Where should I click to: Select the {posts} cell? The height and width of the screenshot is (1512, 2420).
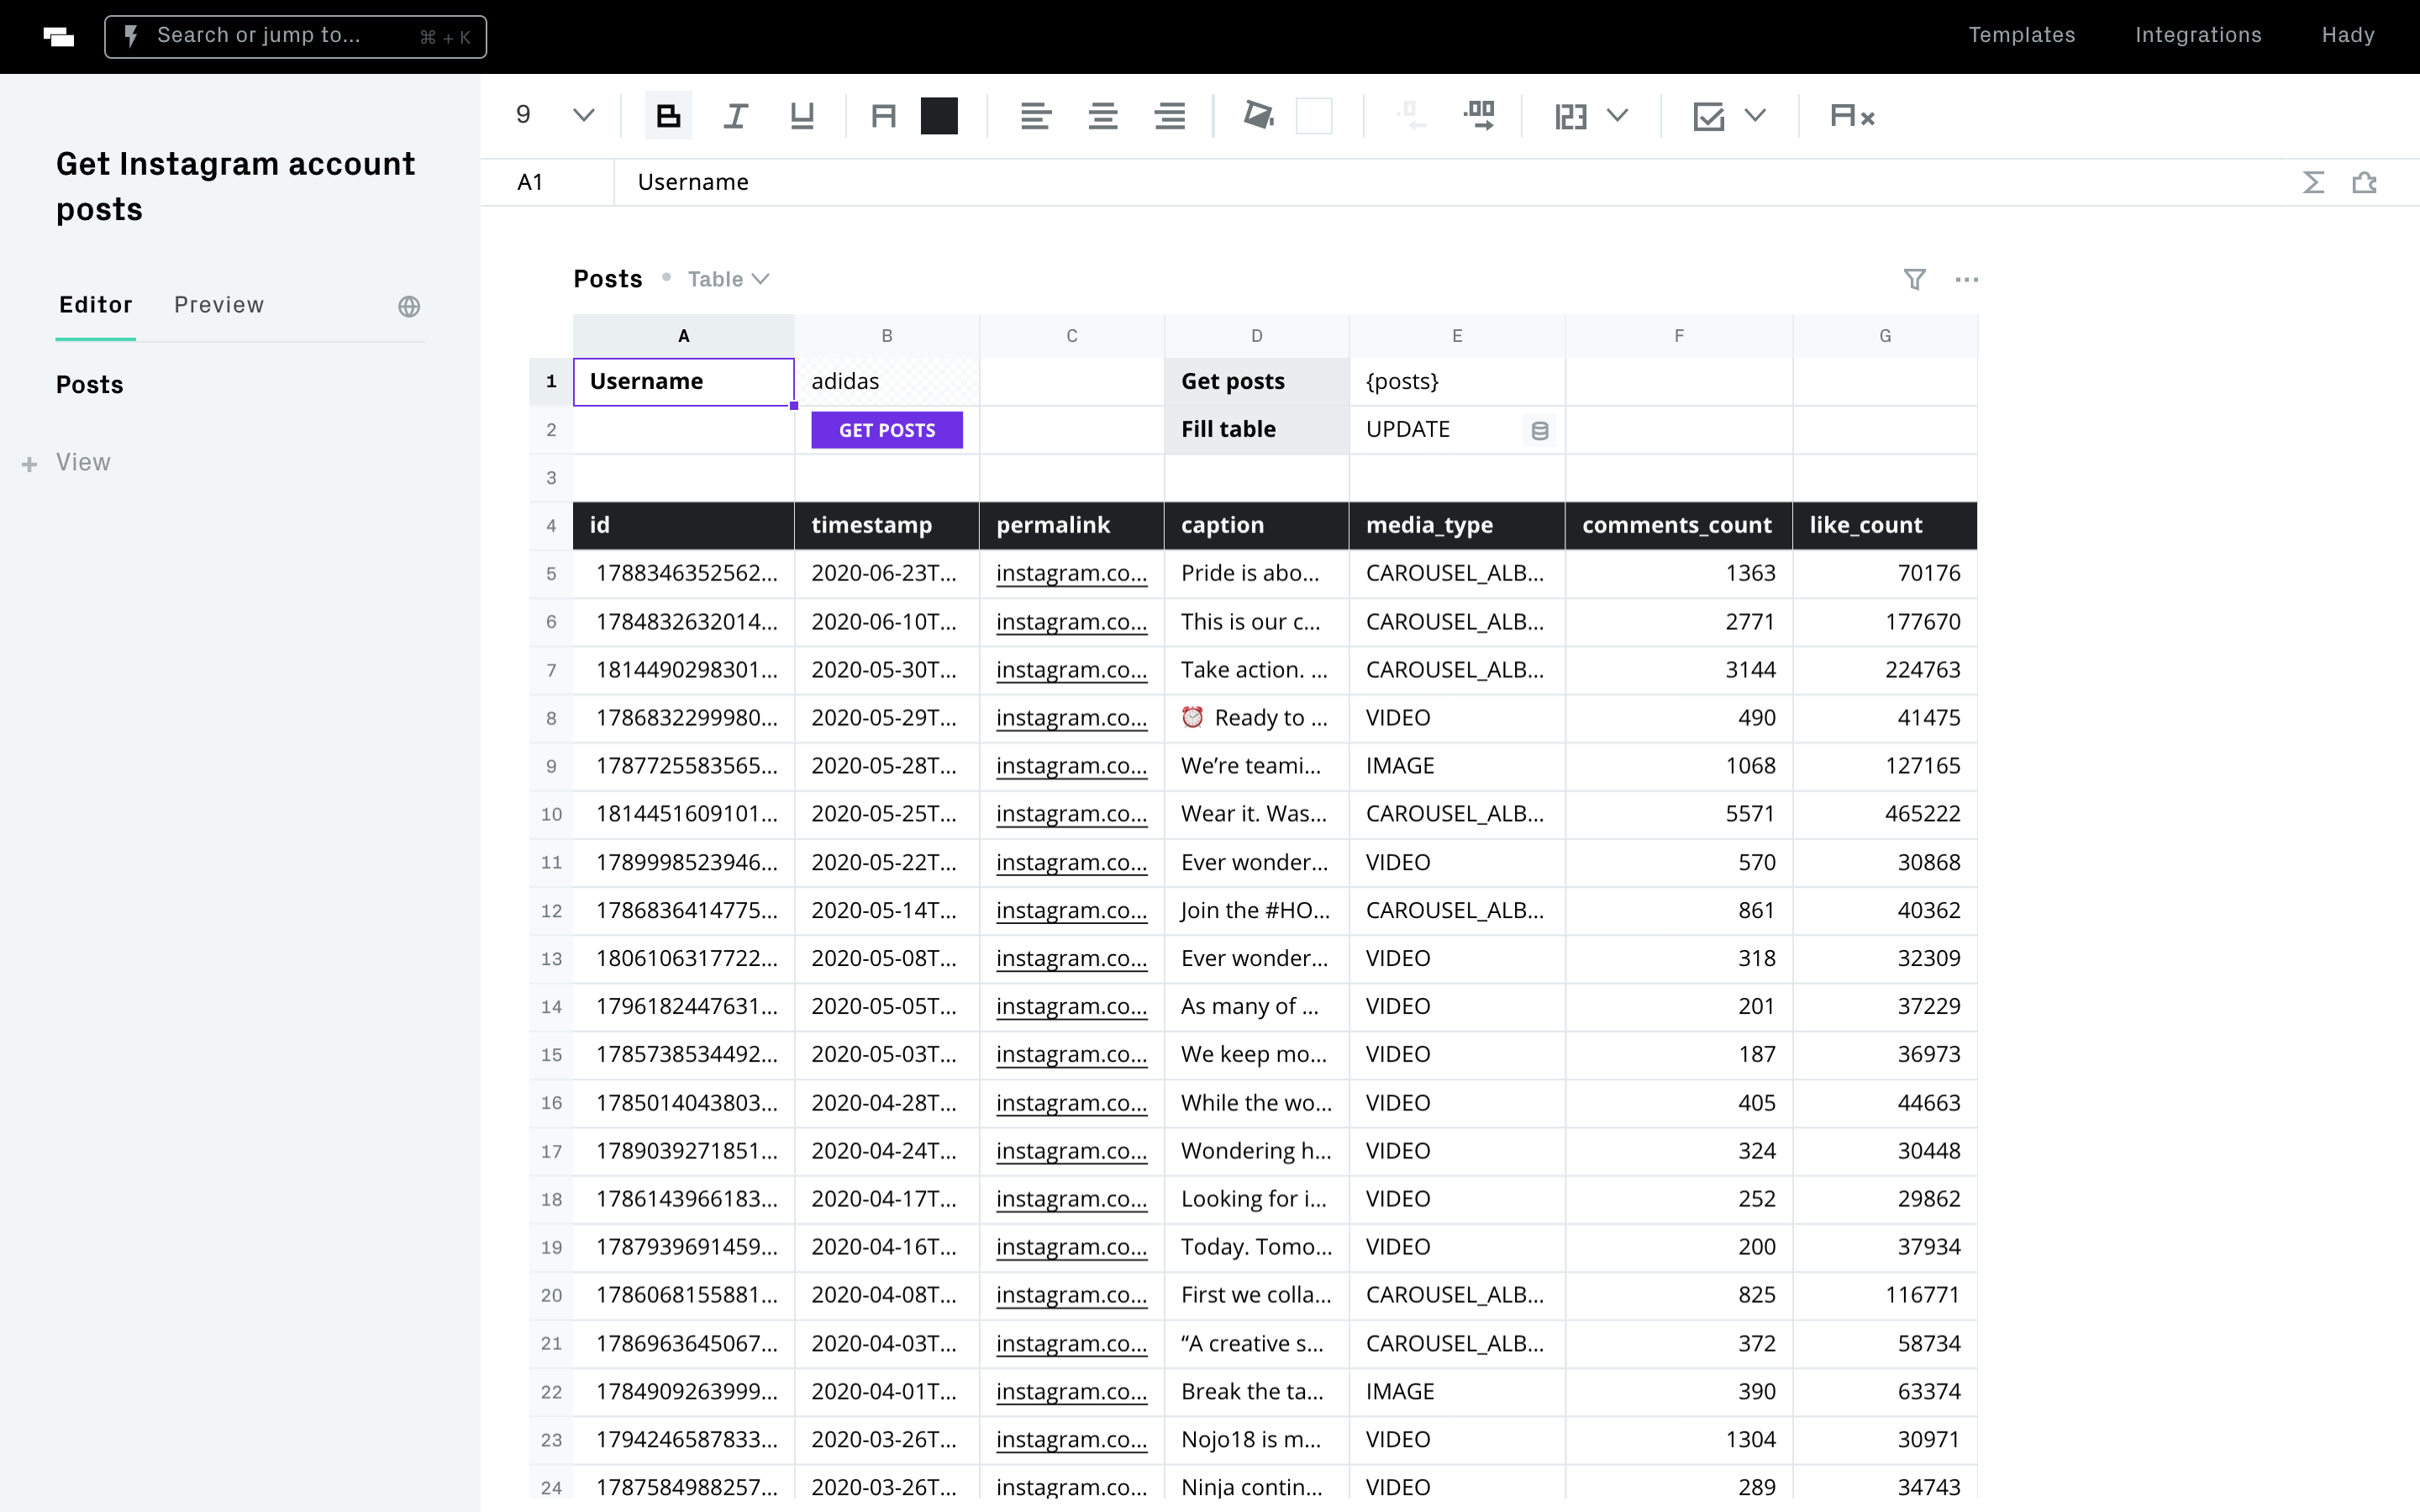click(1456, 381)
